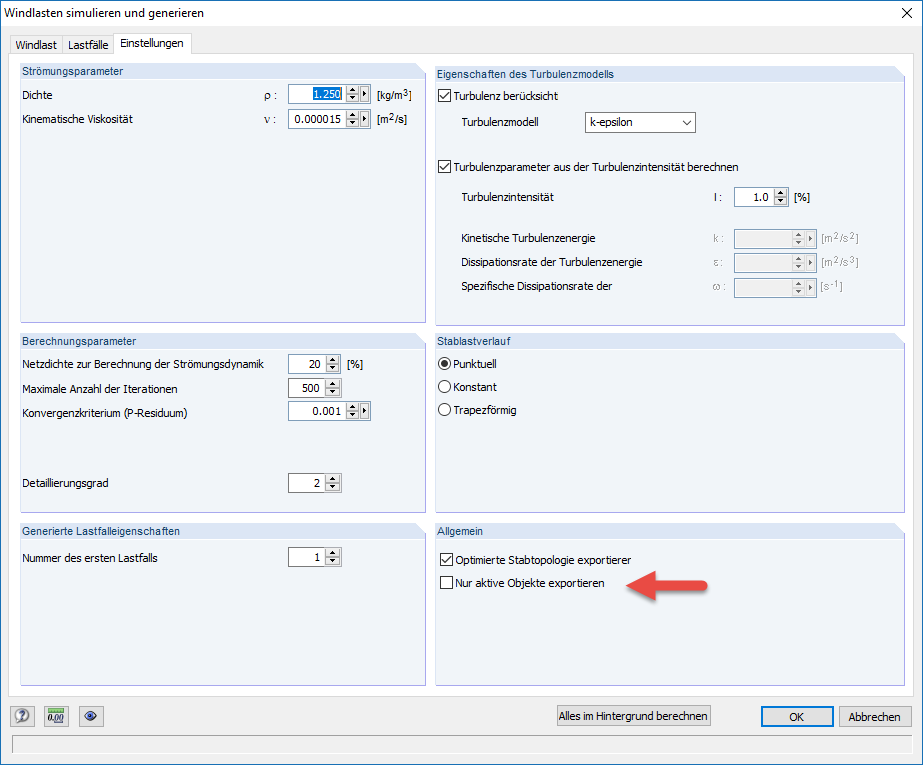Open the help dialog via question mark icon
Viewport: 923px width, 765px height.
[x=21, y=716]
